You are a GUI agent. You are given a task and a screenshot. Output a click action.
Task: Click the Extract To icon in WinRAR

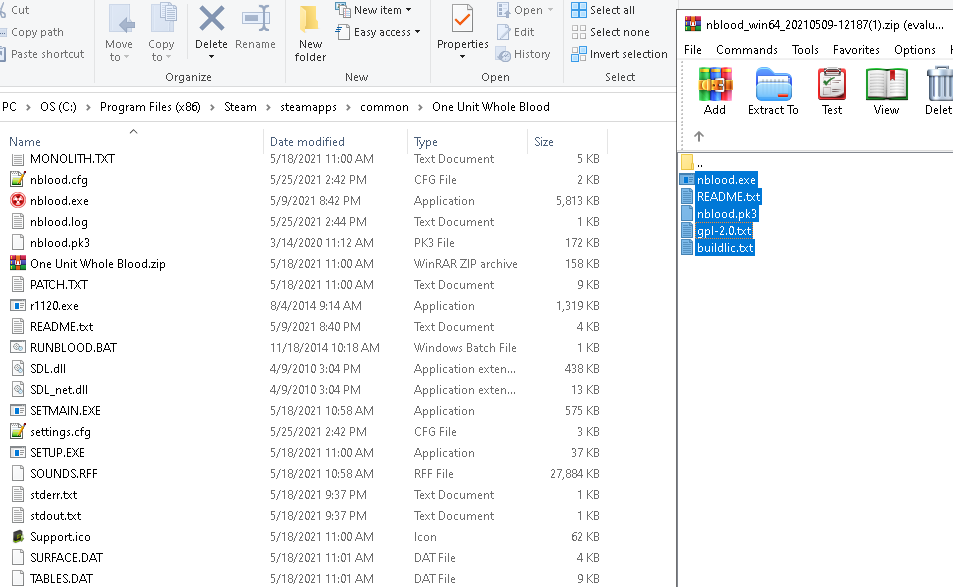point(773,84)
